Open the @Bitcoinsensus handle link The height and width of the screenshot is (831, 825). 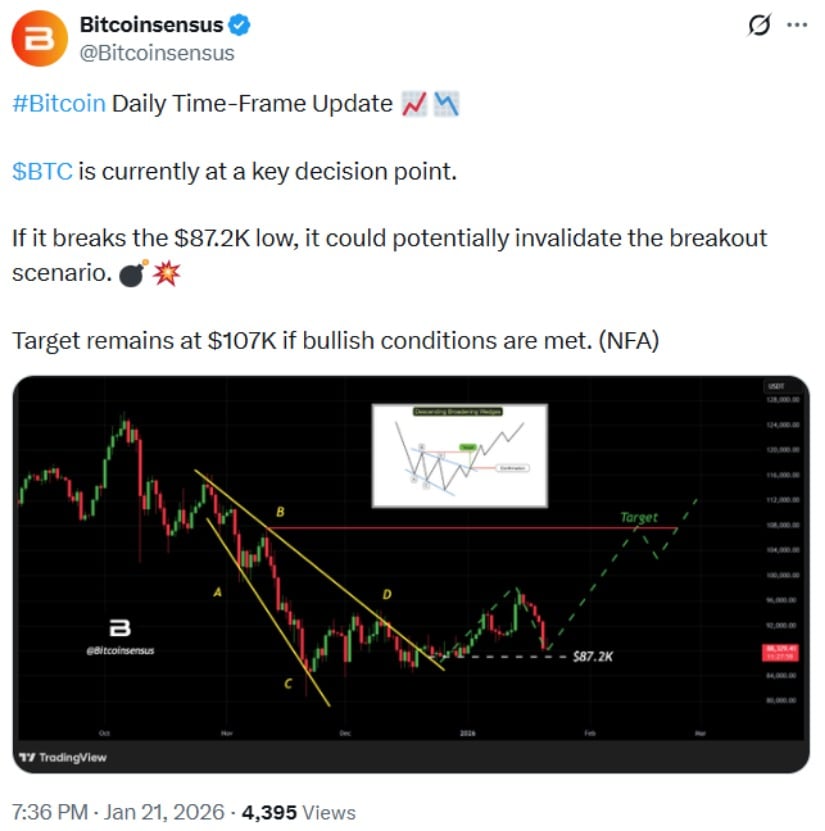[157, 53]
